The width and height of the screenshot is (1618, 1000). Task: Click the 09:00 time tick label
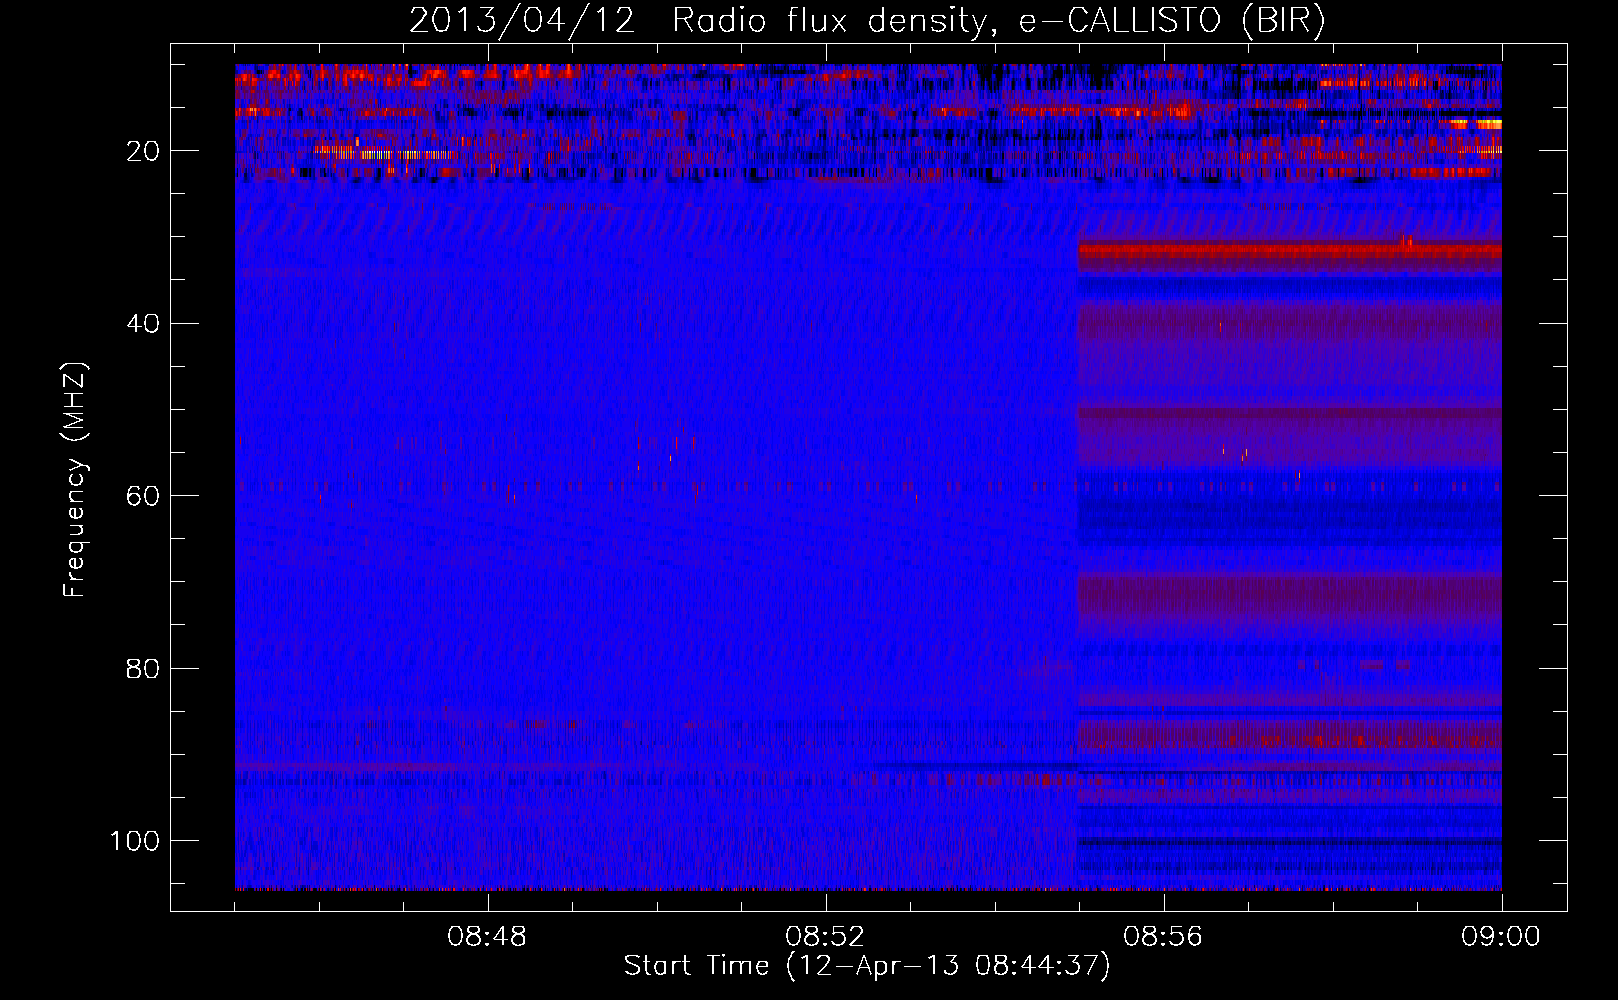click(x=1501, y=937)
